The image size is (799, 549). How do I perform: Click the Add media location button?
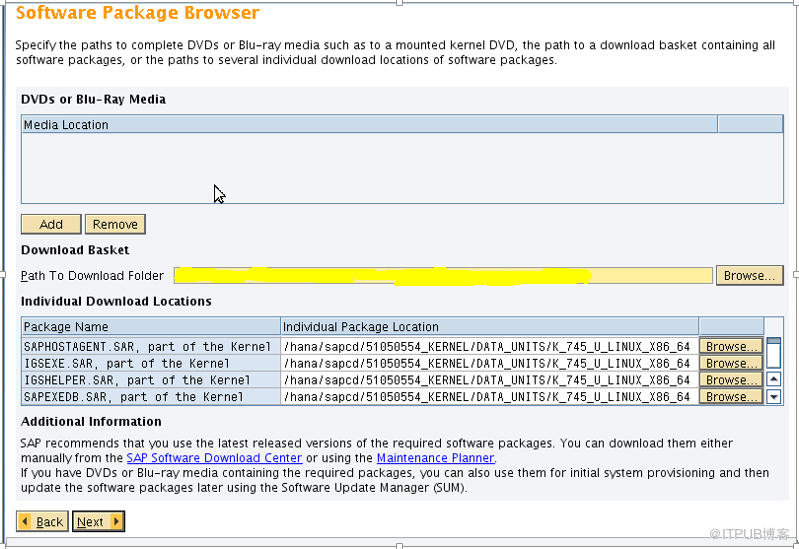[x=51, y=224]
